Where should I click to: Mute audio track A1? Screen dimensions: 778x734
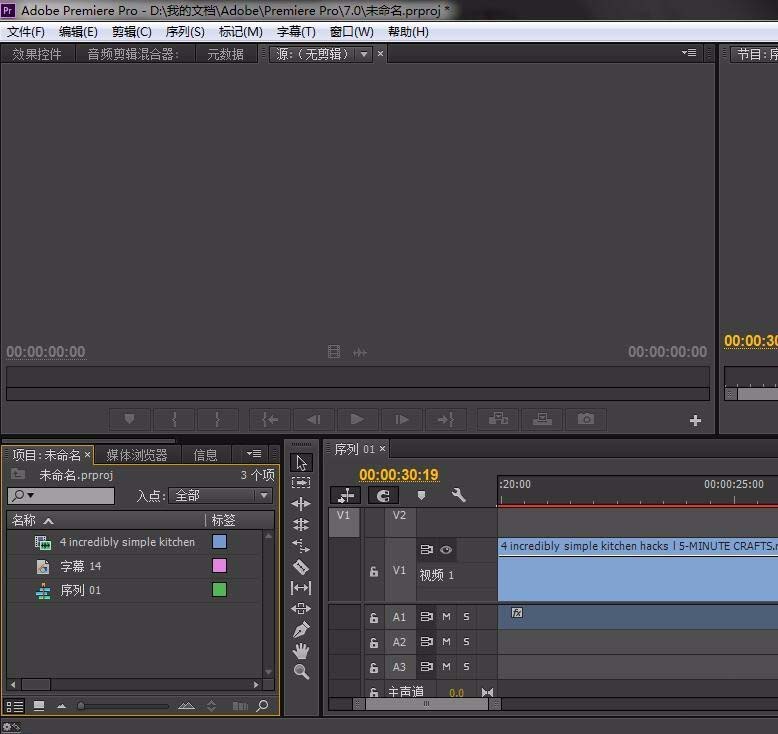pyautogui.click(x=446, y=618)
